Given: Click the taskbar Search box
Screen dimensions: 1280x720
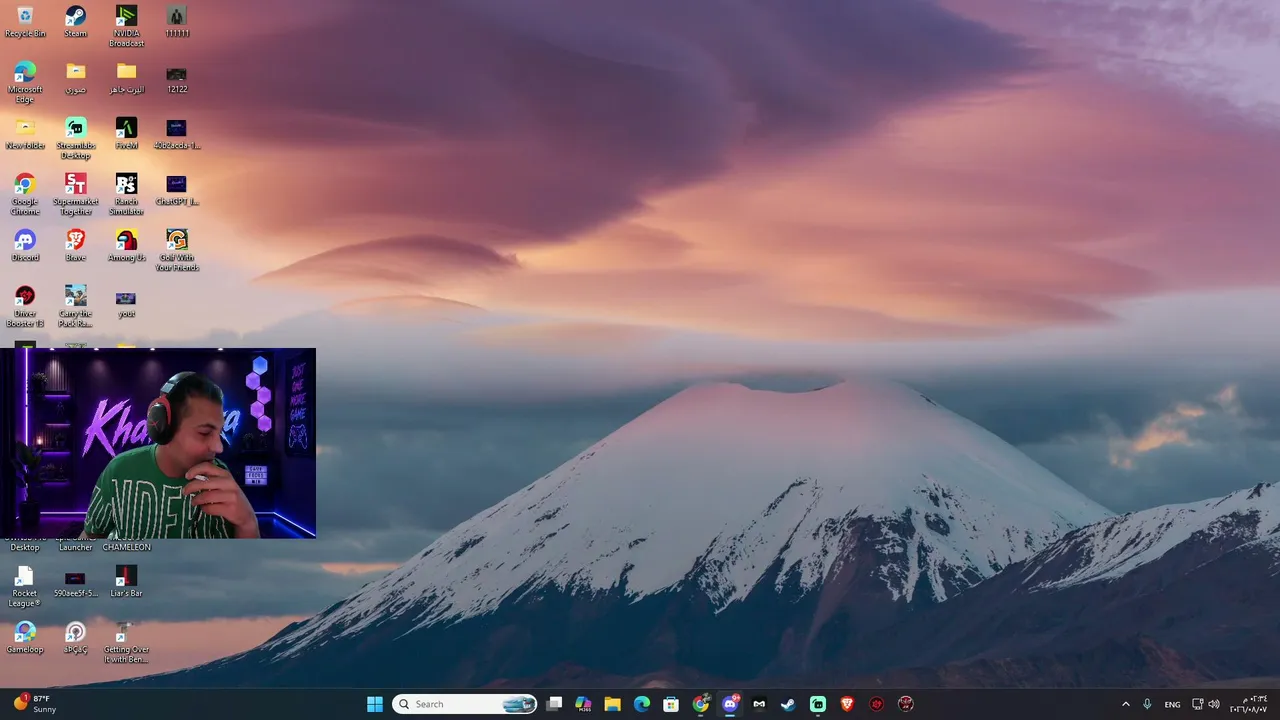Looking at the screenshot, I should (x=464, y=704).
